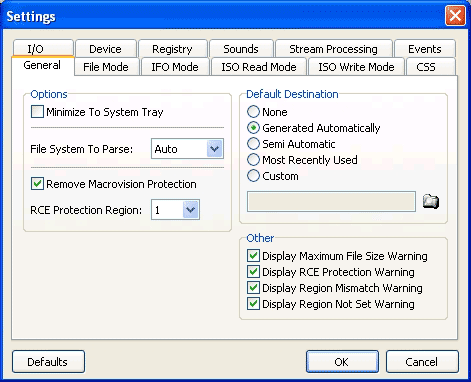Open File System To Parse dropdown

pyautogui.click(x=214, y=149)
